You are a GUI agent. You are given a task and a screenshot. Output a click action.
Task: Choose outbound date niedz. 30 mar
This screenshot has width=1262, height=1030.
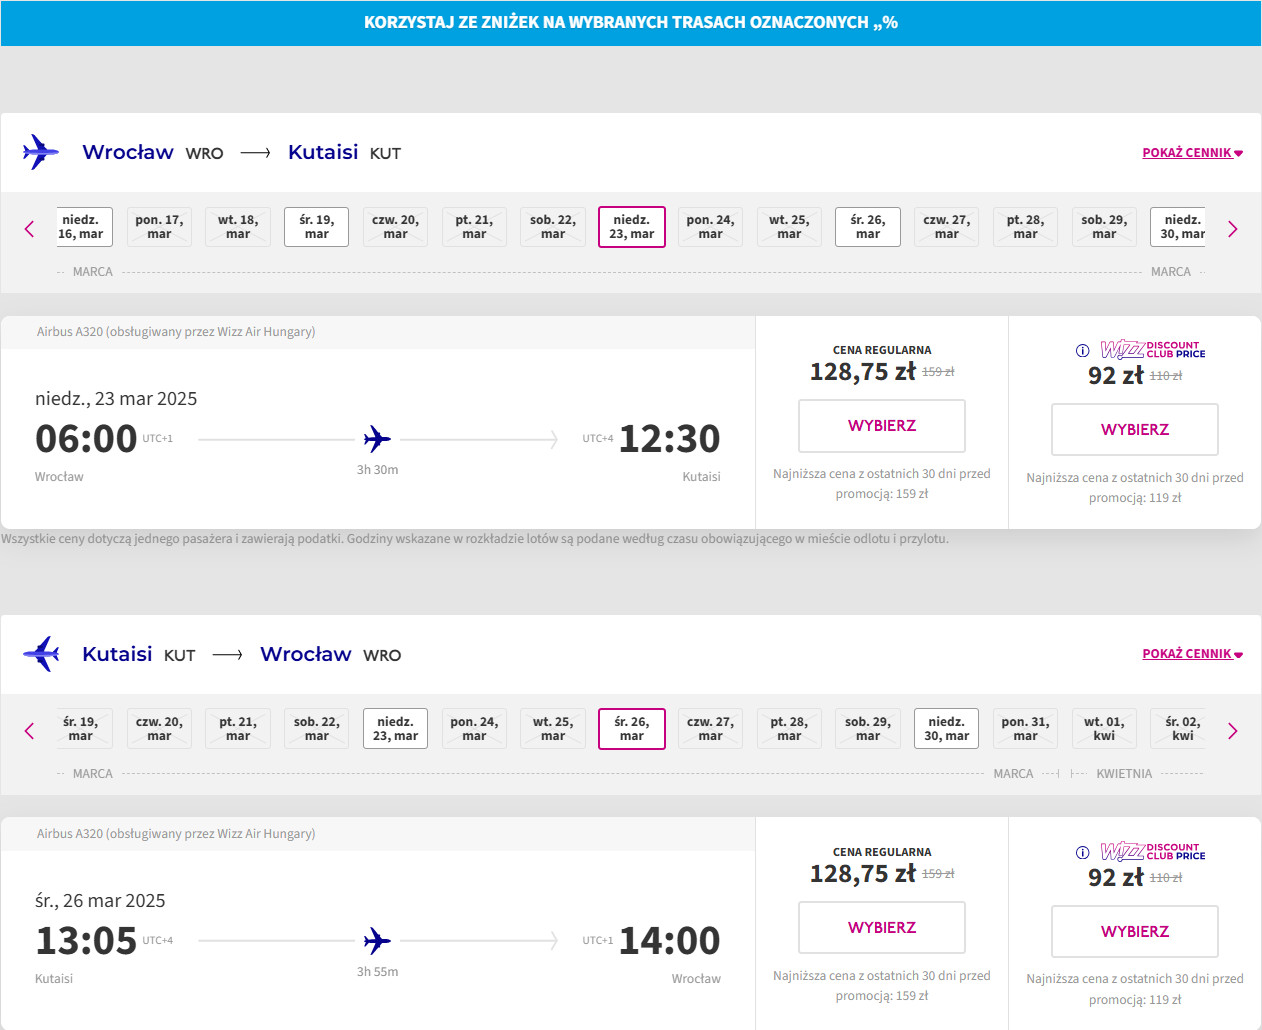(x=1182, y=227)
